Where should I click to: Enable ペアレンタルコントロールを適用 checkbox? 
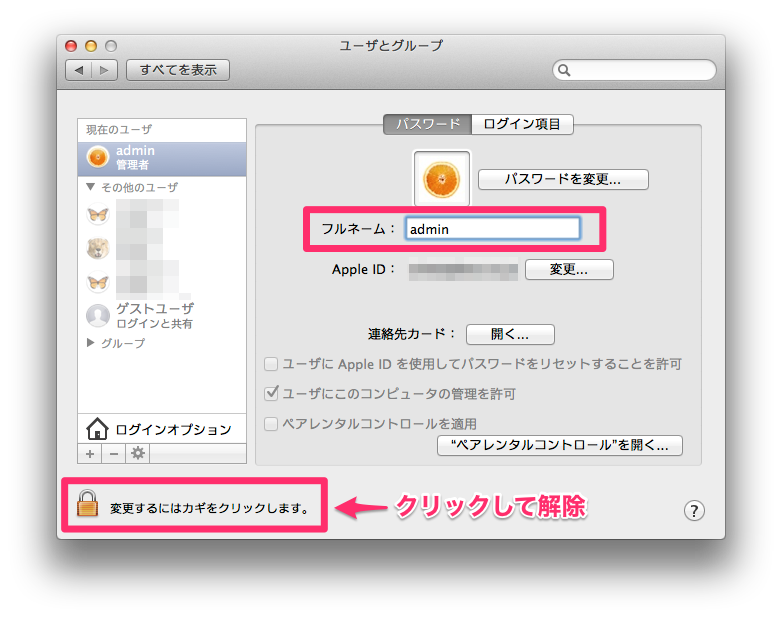271,424
